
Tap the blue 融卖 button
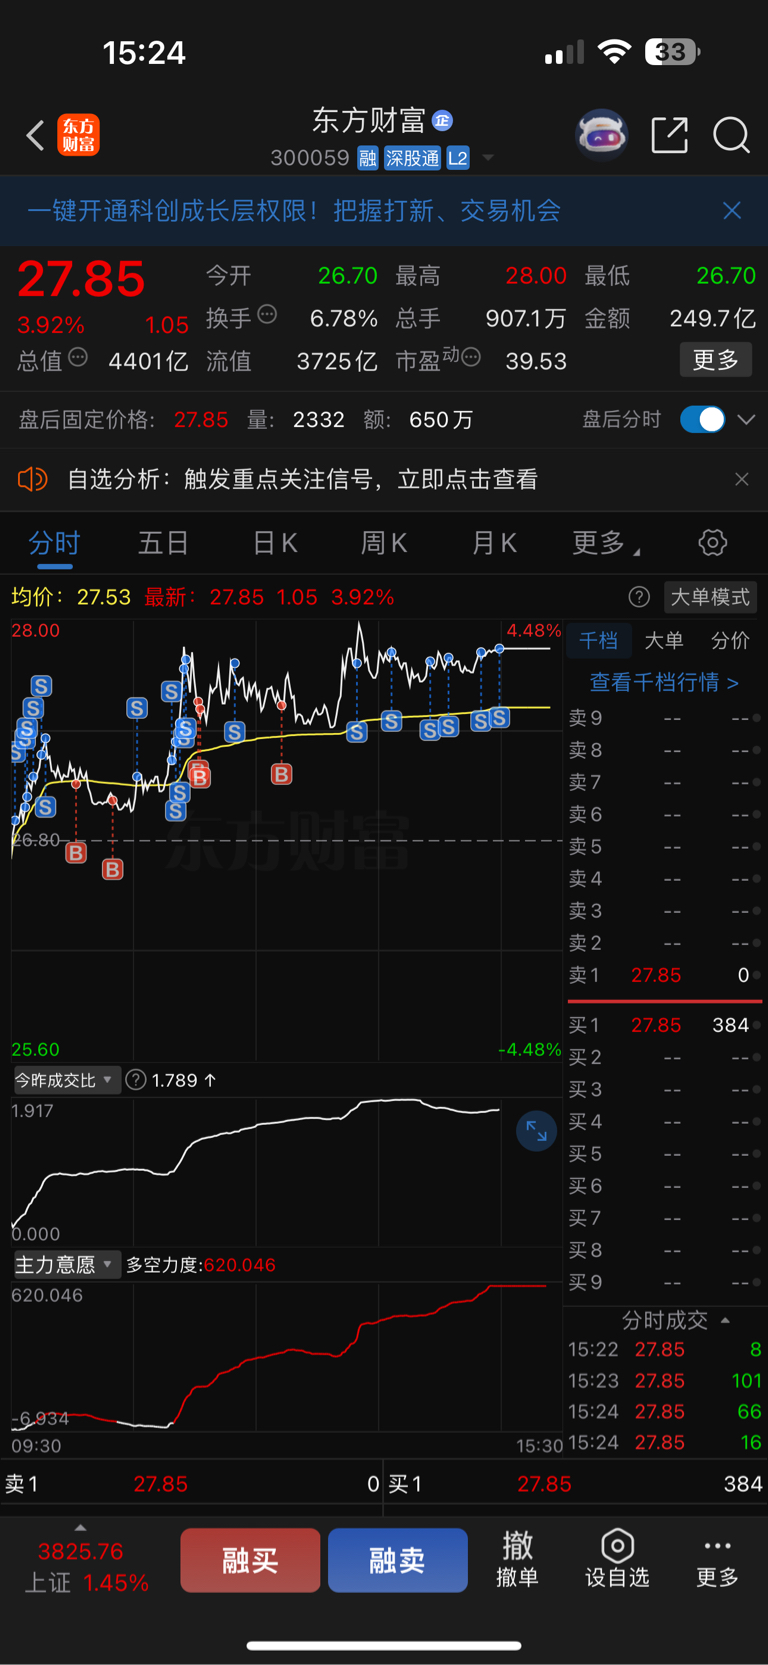[398, 1560]
